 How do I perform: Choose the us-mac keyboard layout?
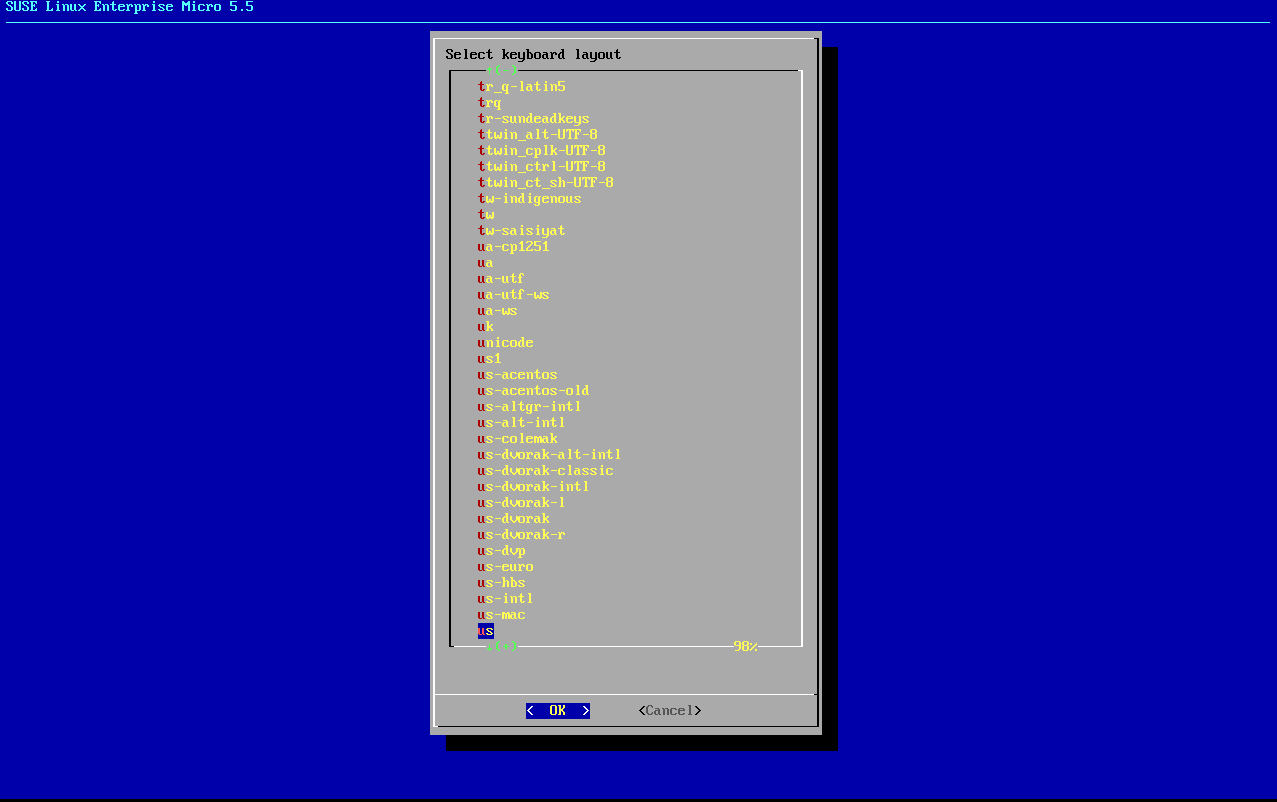tap(503, 614)
